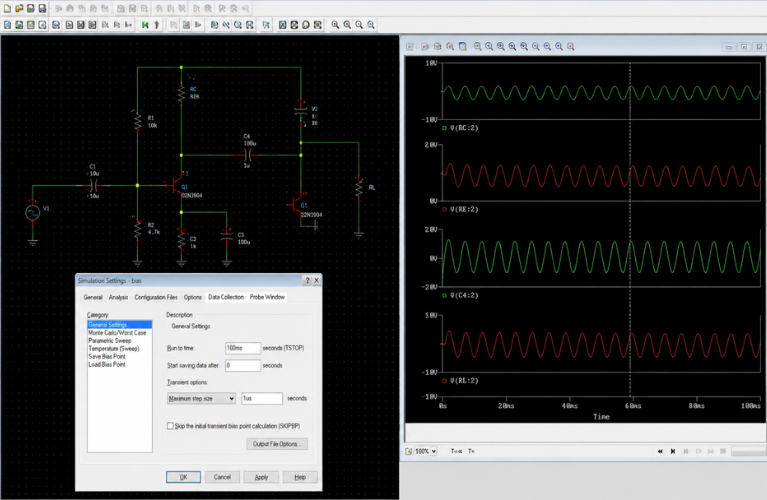This screenshot has width=767, height=500.
Task: Click red V(RL:2) trace legend marker
Action: [x=444, y=381]
